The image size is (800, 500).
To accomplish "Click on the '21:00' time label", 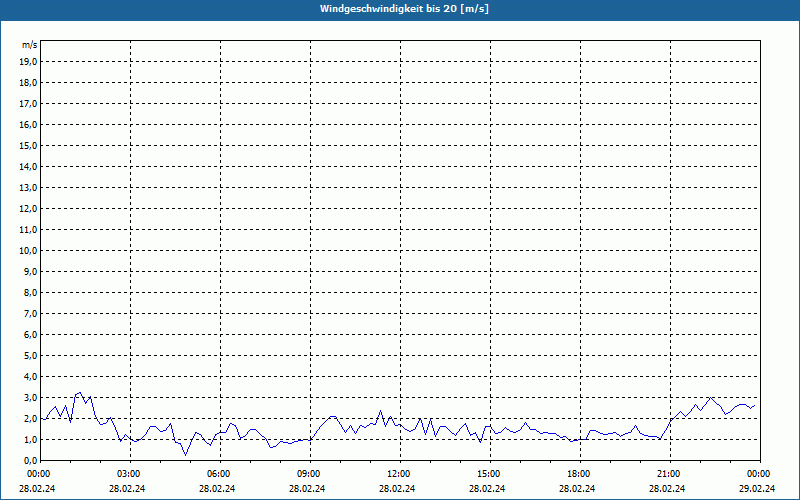I will click(x=670, y=474).
